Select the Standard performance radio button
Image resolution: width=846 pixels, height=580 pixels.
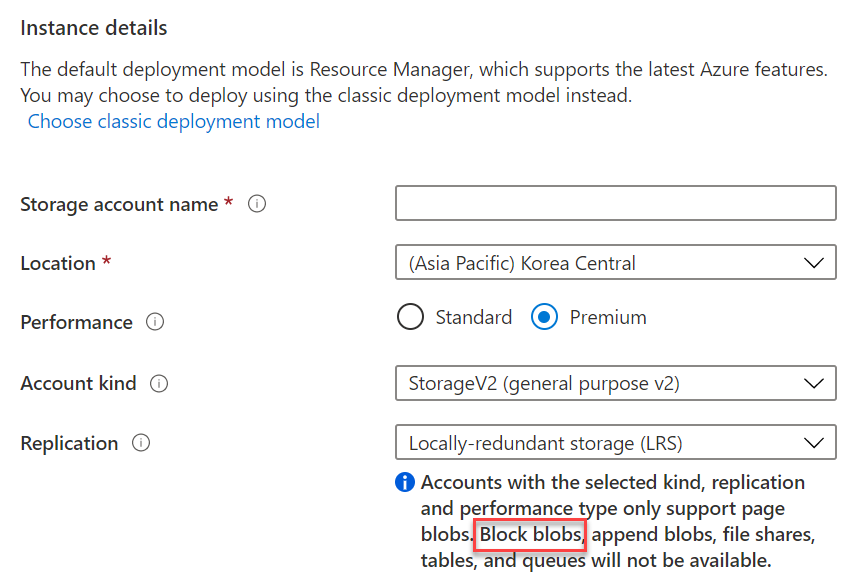pos(410,317)
